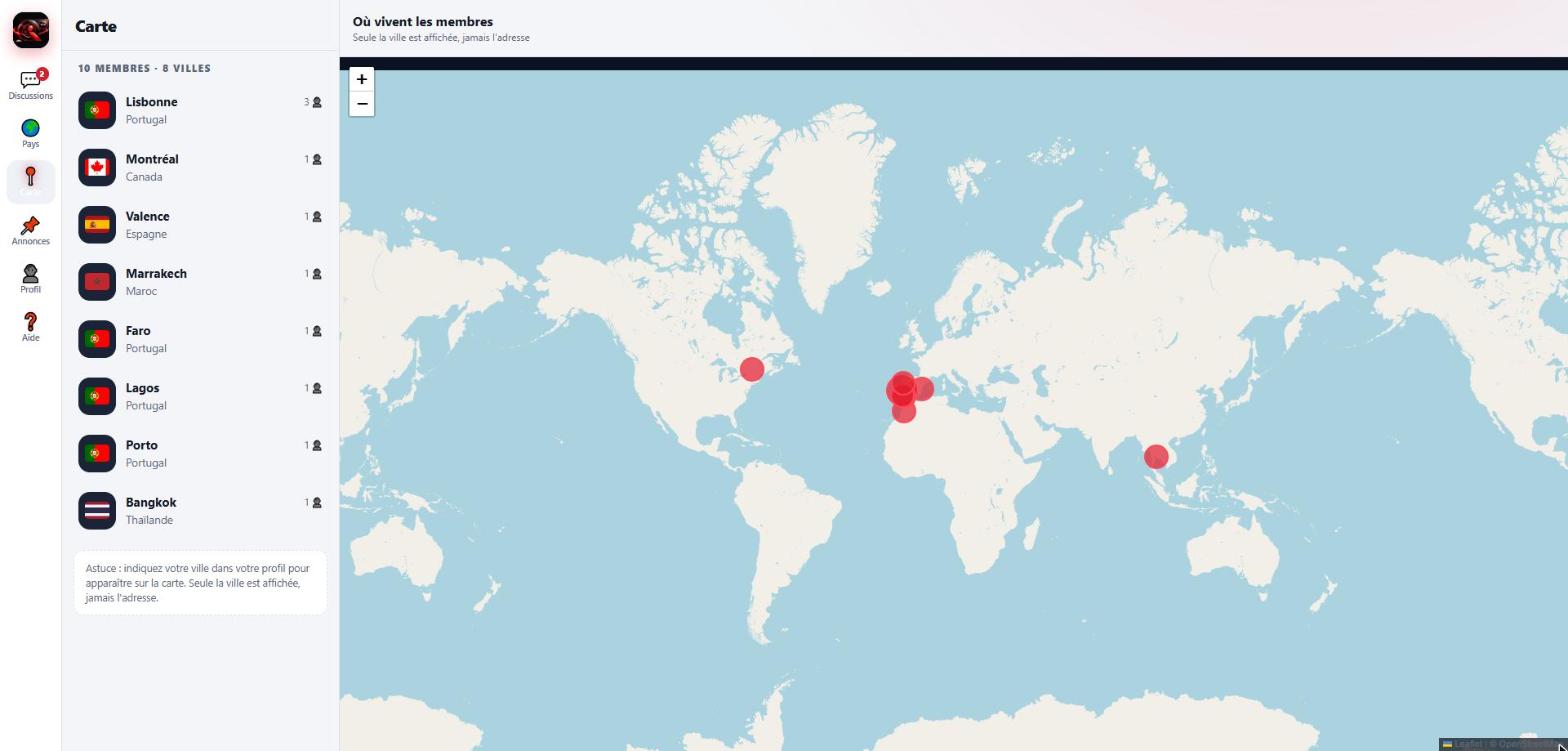1568x751 pixels.
Task: Open the Aide help section
Action: pos(30,327)
